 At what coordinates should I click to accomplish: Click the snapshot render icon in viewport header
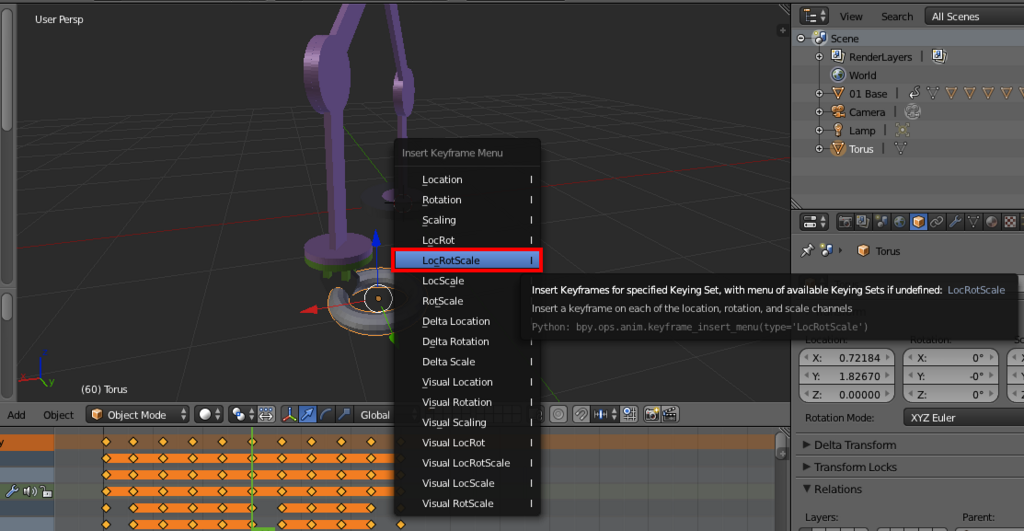pos(651,414)
